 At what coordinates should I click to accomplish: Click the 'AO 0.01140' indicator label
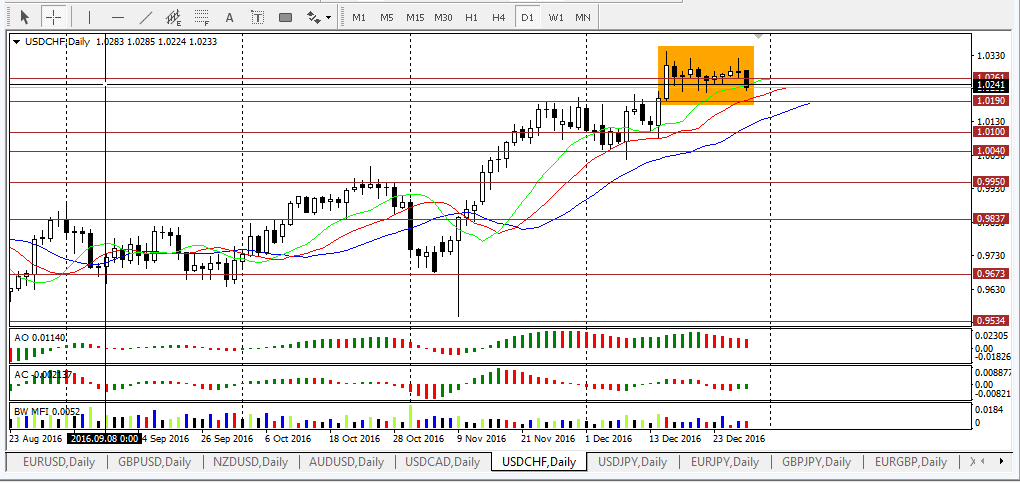40,338
